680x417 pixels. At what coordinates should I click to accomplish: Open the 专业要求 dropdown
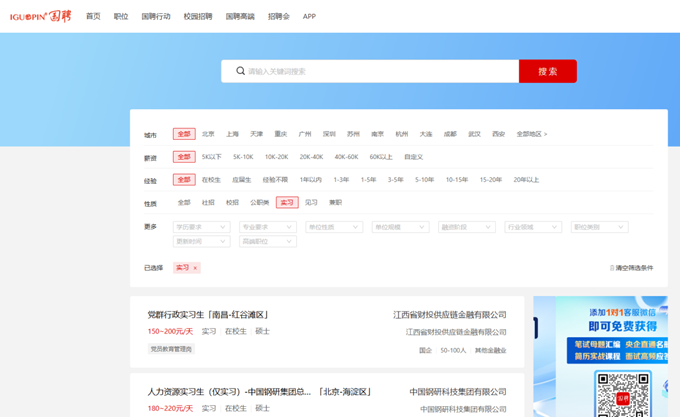coord(268,227)
